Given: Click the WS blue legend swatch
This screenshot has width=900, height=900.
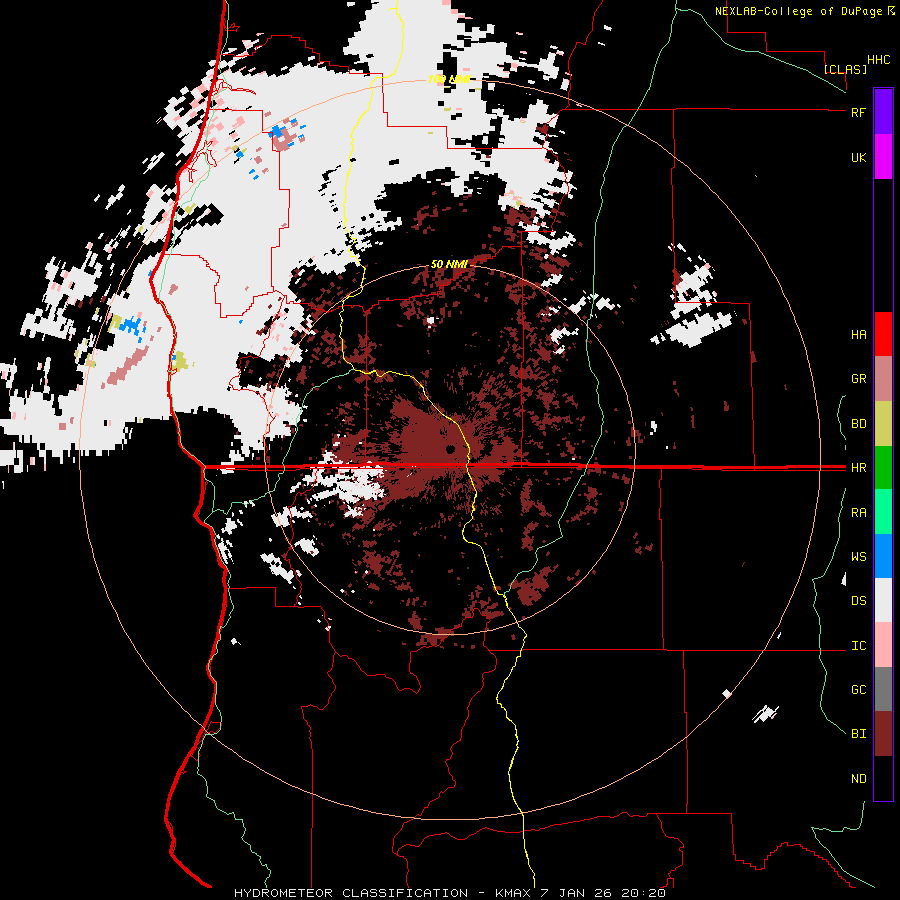Looking at the screenshot, I should click(883, 556).
